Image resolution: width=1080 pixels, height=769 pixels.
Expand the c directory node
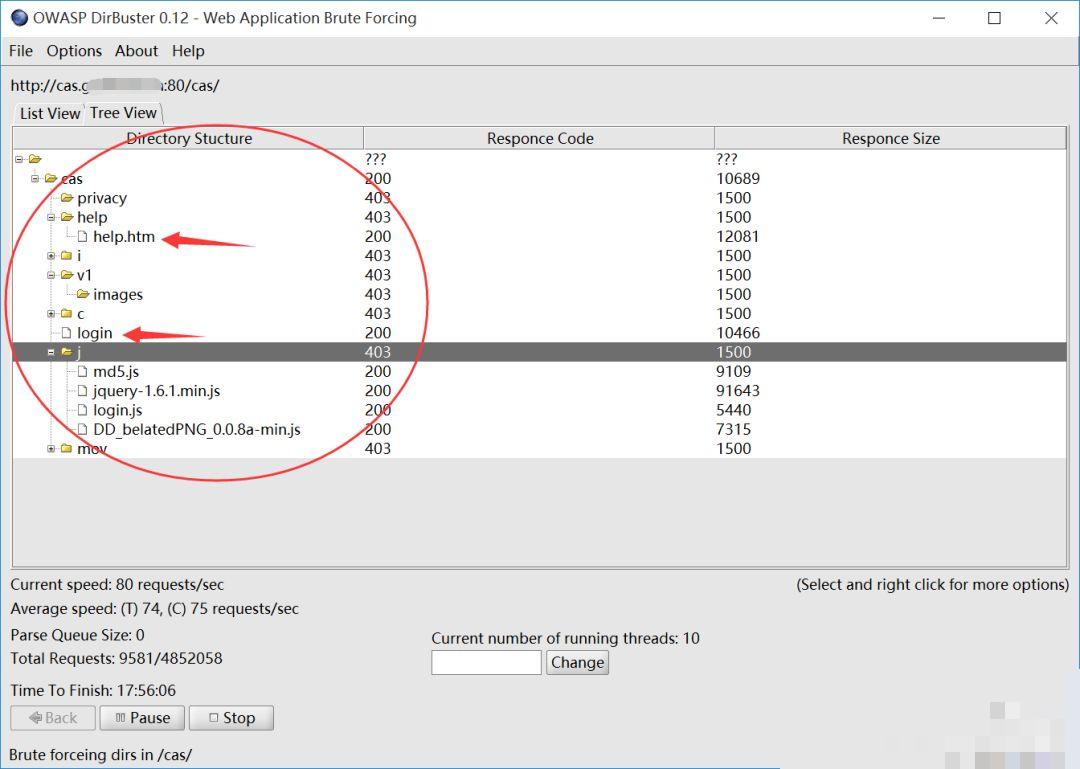[x=51, y=314]
